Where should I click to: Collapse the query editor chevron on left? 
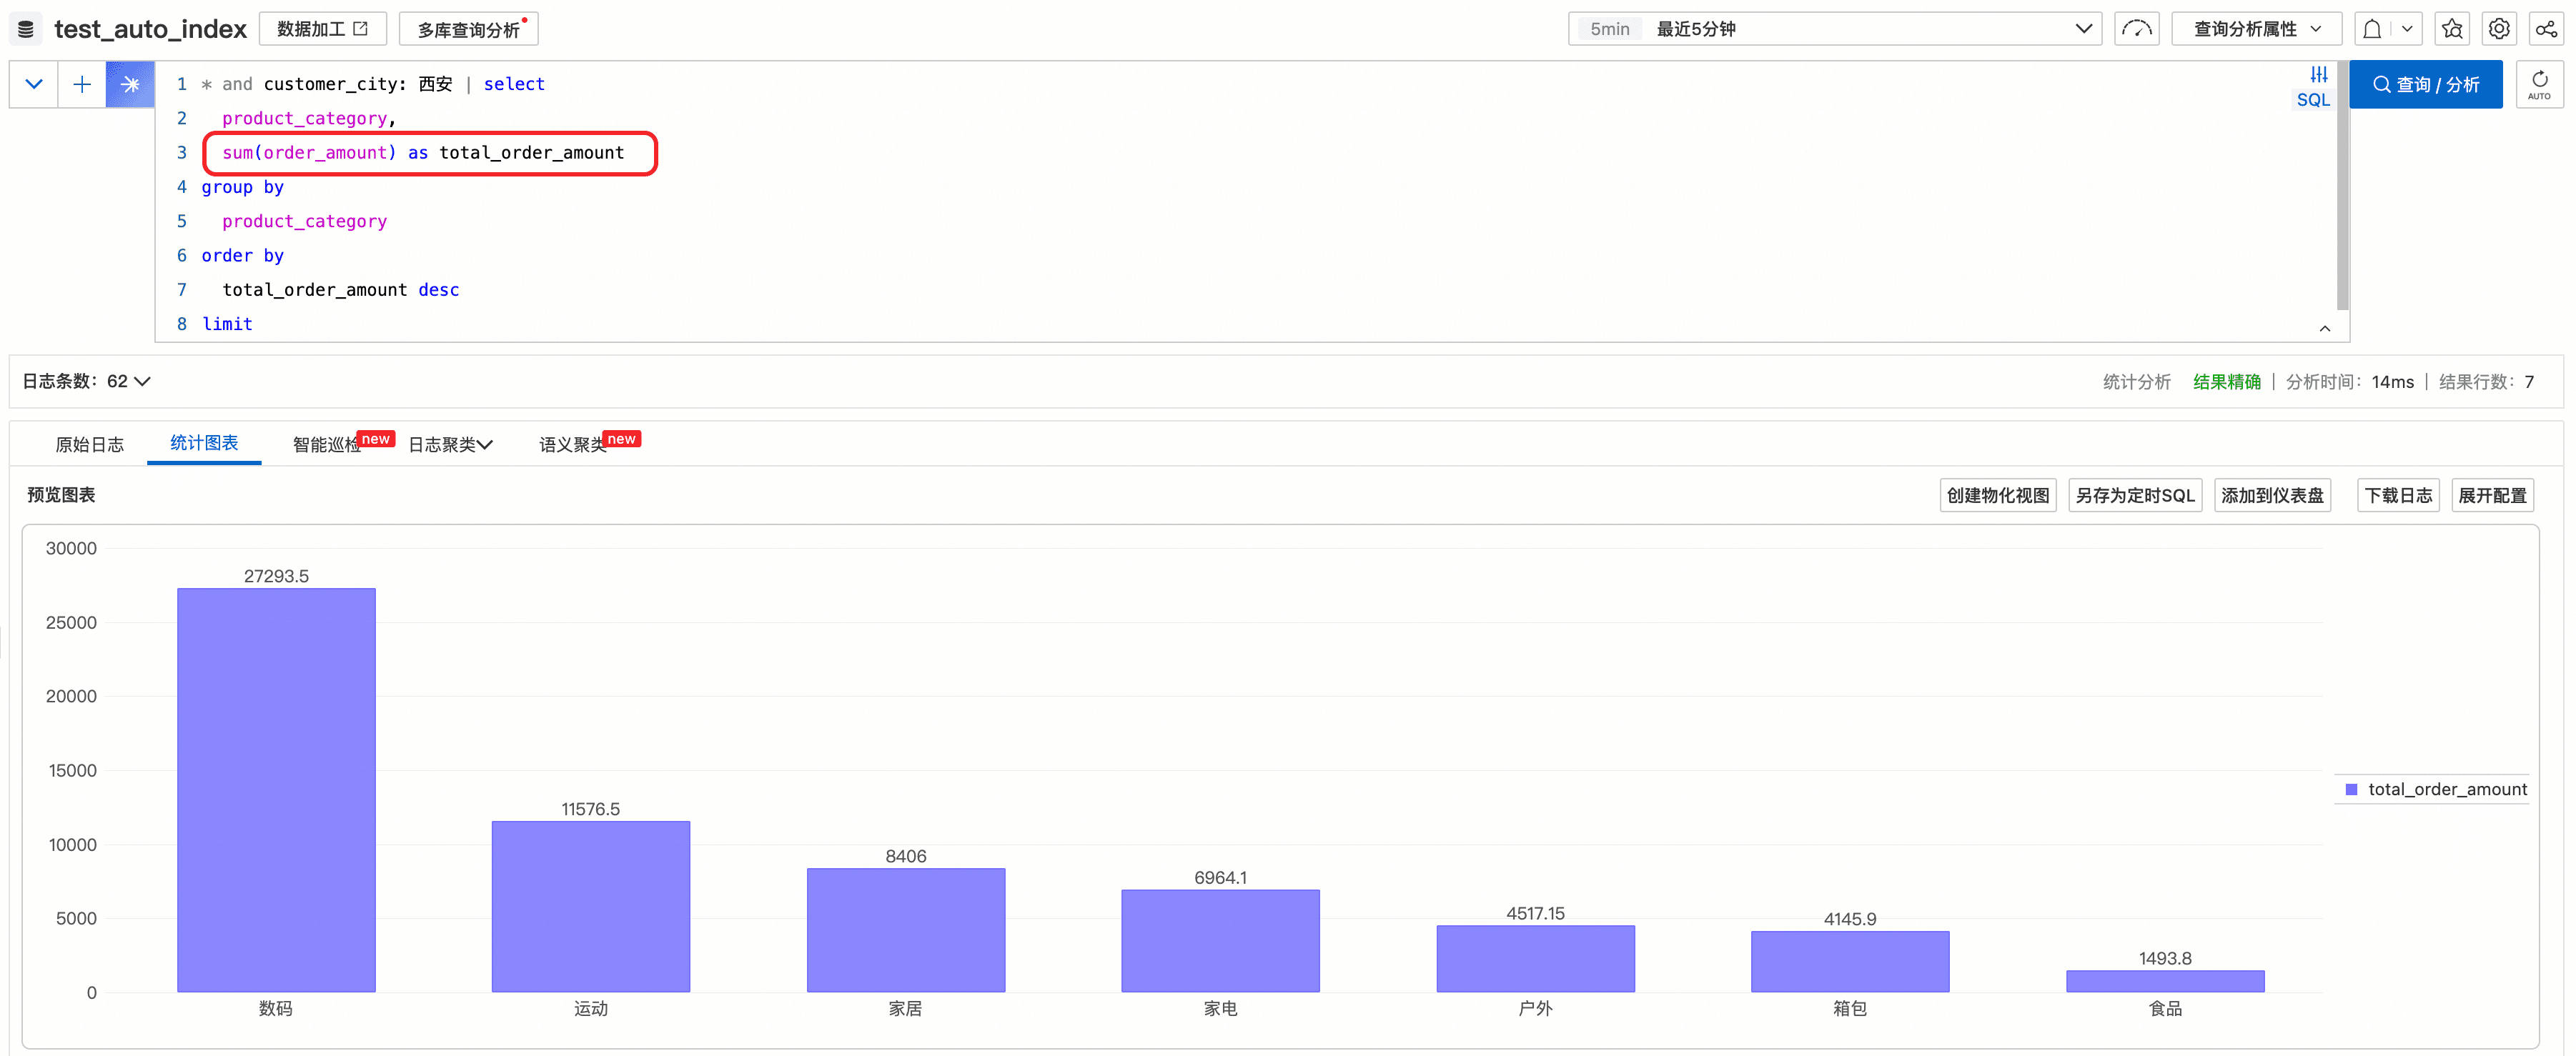(34, 84)
